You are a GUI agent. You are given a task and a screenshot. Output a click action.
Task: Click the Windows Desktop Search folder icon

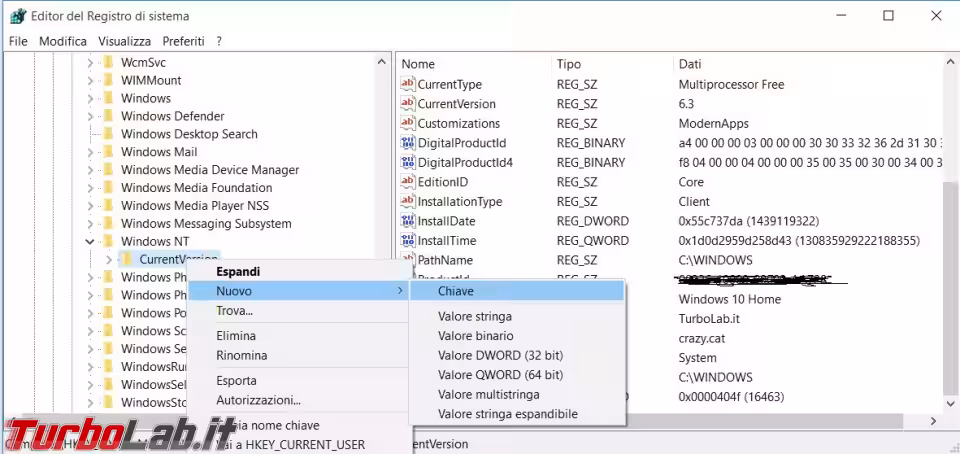108,134
